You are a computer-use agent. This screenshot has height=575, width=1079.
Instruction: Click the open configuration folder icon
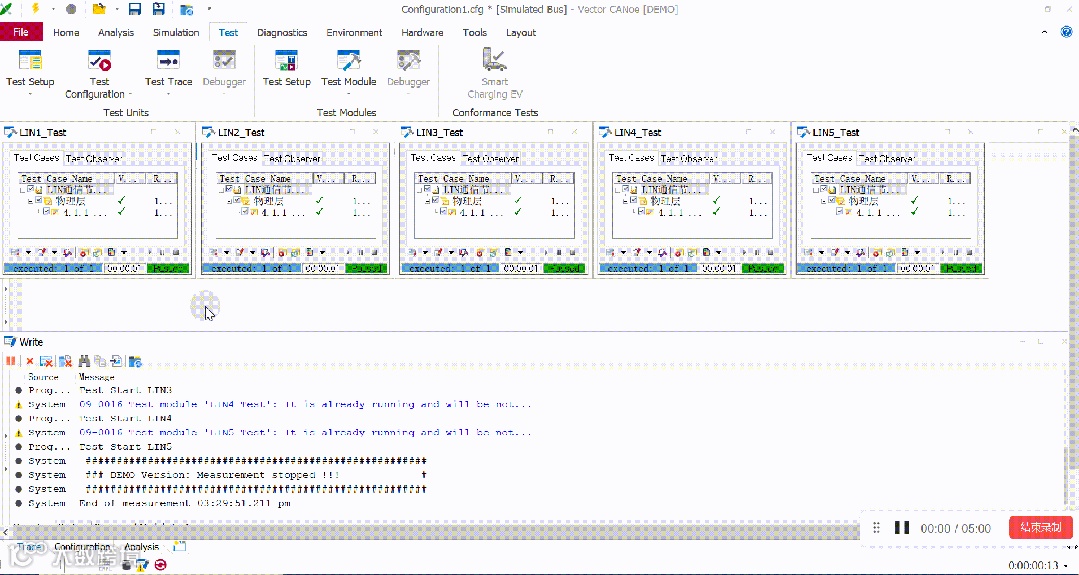[x=99, y=9]
